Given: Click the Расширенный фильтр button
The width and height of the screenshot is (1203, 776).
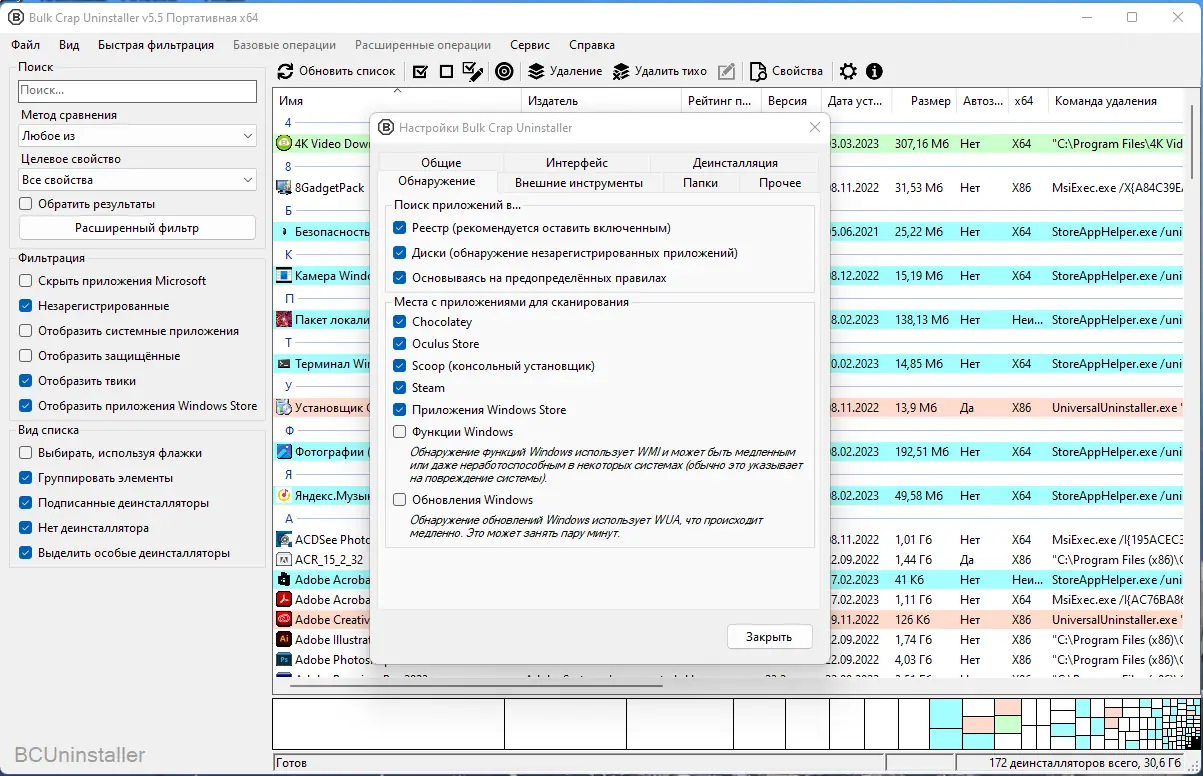Looking at the screenshot, I should (137, 228).
